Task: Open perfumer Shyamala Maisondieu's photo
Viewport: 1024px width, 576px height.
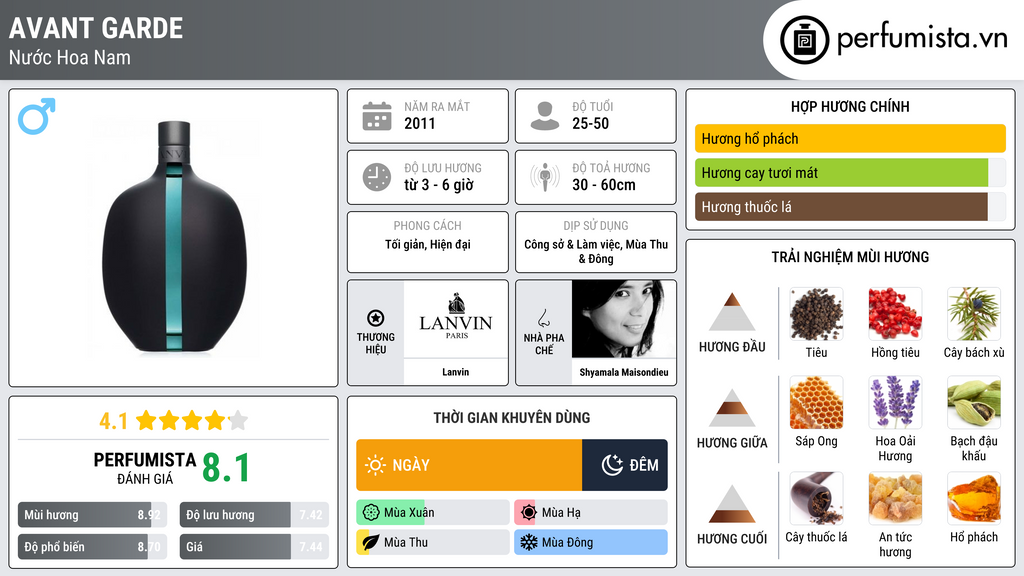Action: (x=624, y=319)
